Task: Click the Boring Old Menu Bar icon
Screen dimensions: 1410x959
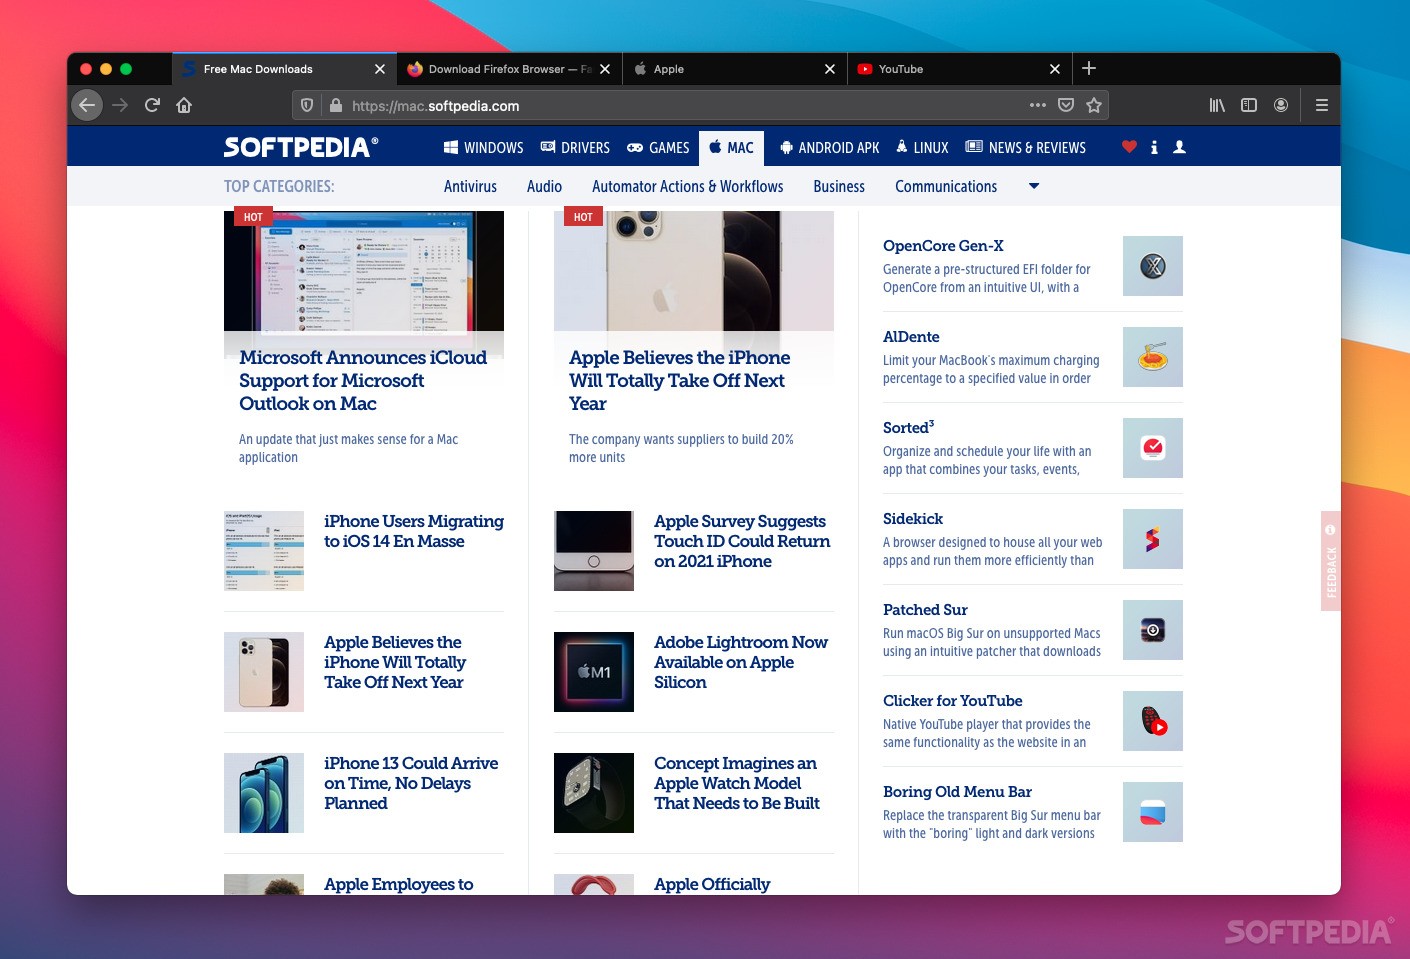Action: [x=1153, y=812]
